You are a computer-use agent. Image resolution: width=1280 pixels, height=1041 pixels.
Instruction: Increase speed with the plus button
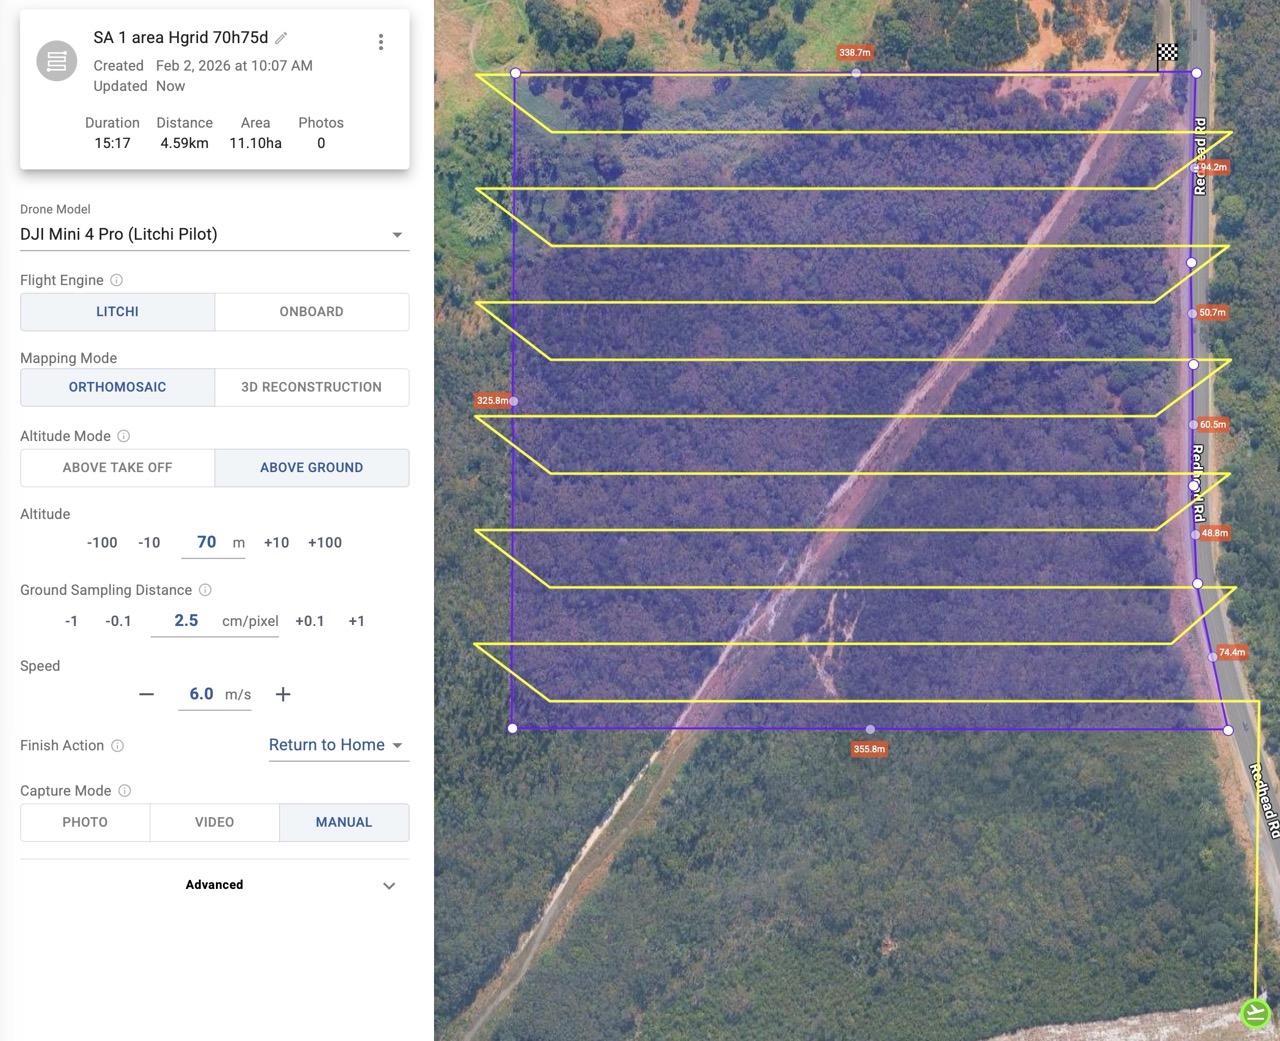click(283, 694)
